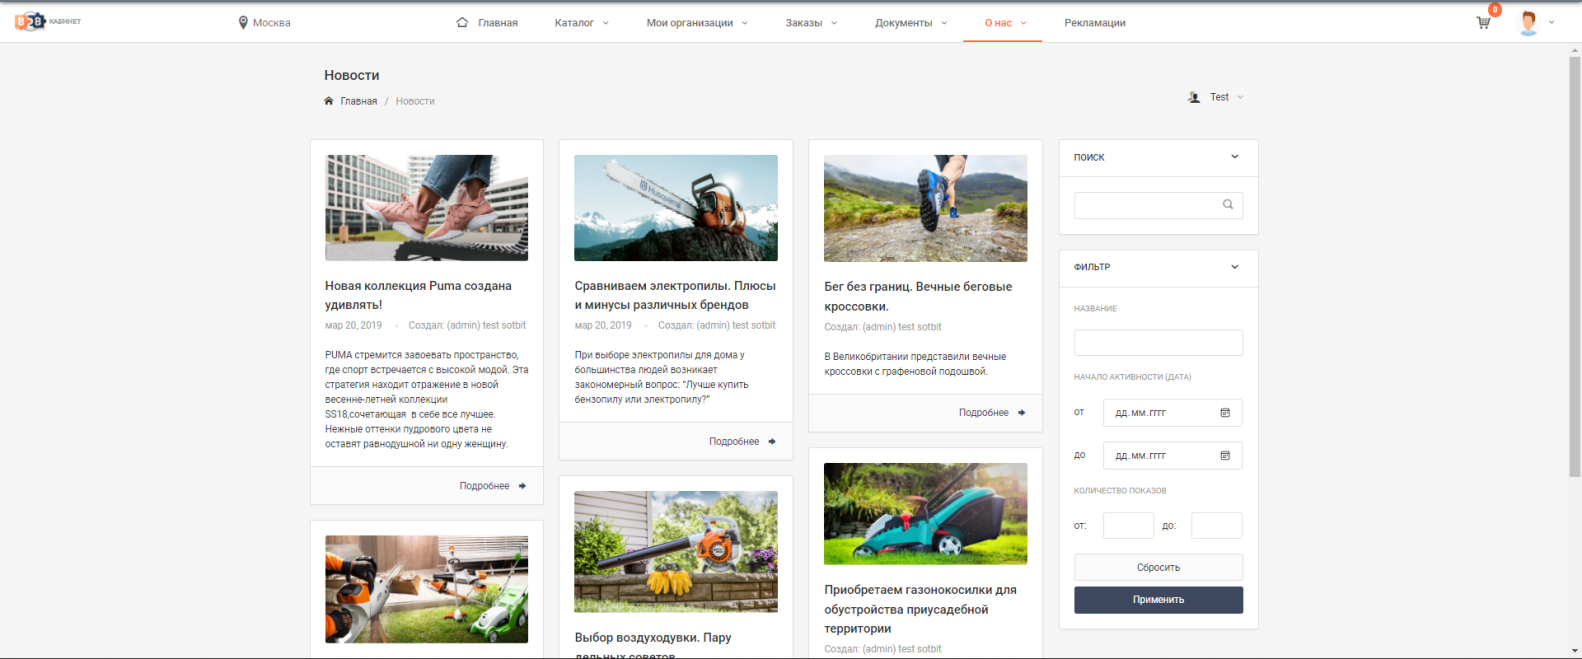Click the Новости page heading
This screenshot has width=1582, height=659.
pyautogui.click(x=351, y=75)
